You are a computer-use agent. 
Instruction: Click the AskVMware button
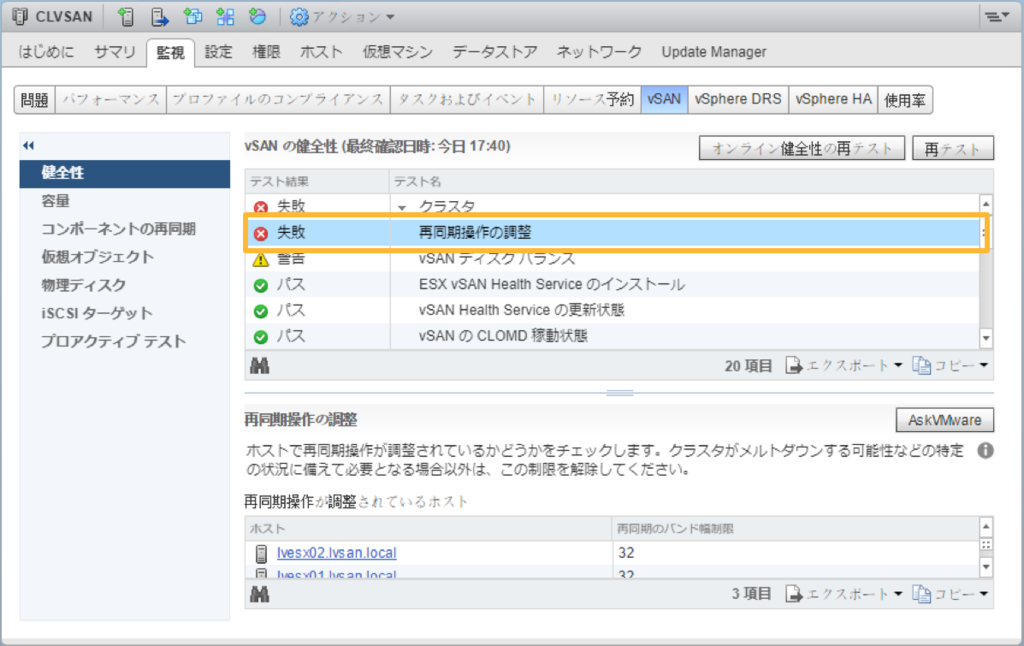click(944, 420)
